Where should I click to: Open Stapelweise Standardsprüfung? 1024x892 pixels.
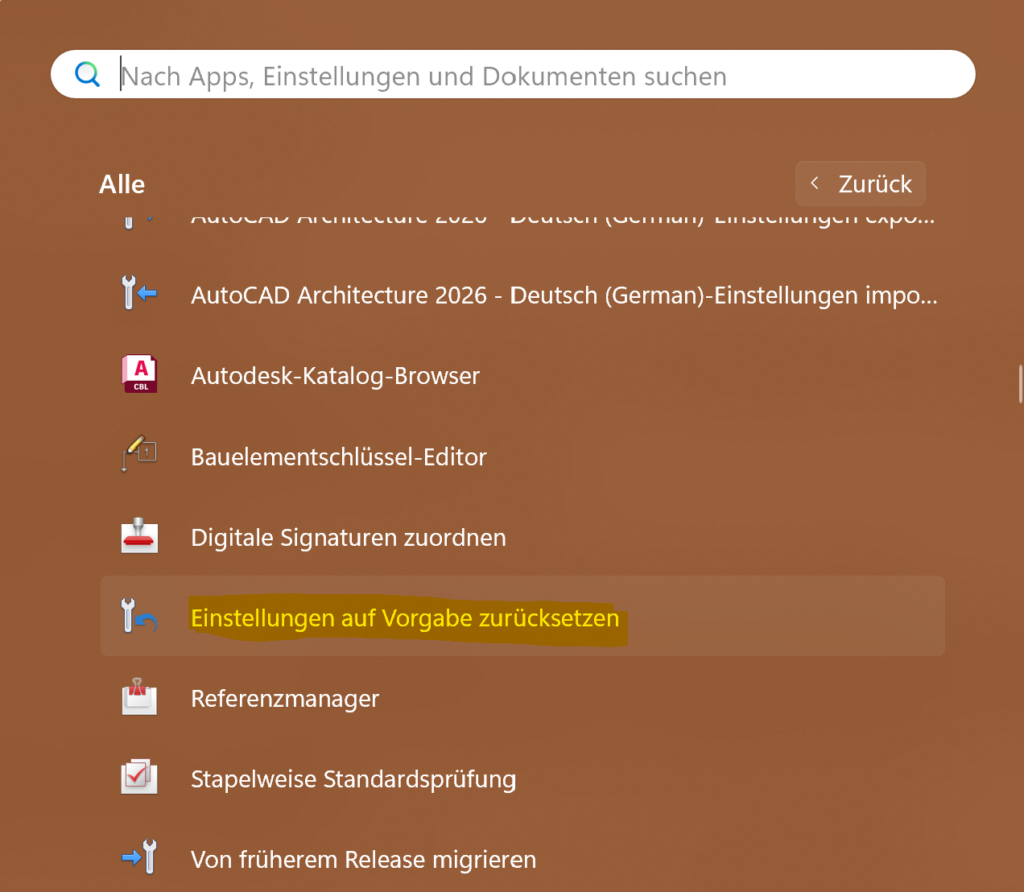click(x=353, y=778)
